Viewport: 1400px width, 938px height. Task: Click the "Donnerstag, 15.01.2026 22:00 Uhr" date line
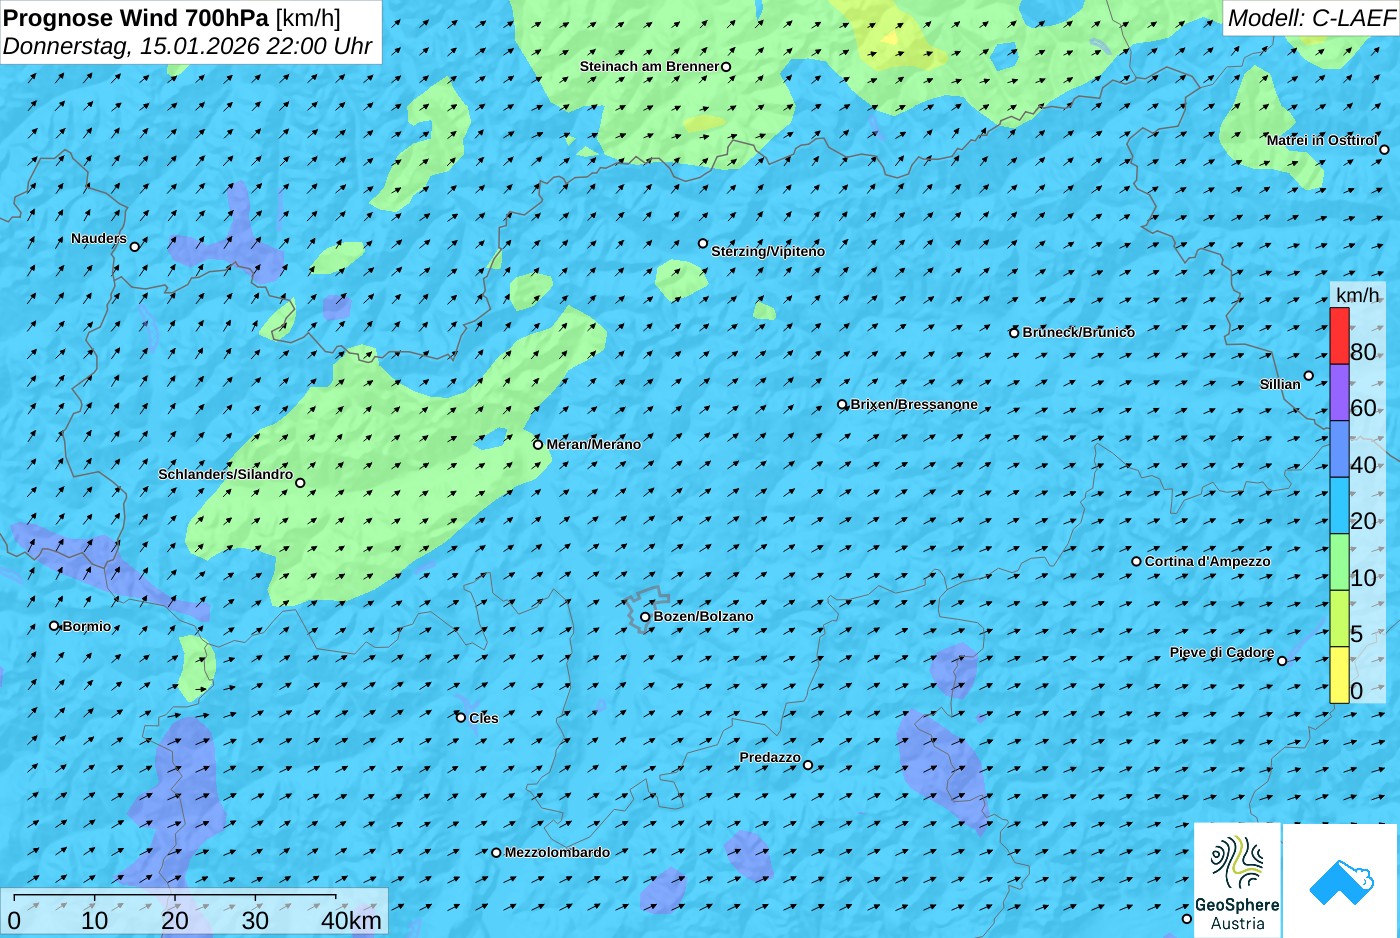[x=187, y=46]
